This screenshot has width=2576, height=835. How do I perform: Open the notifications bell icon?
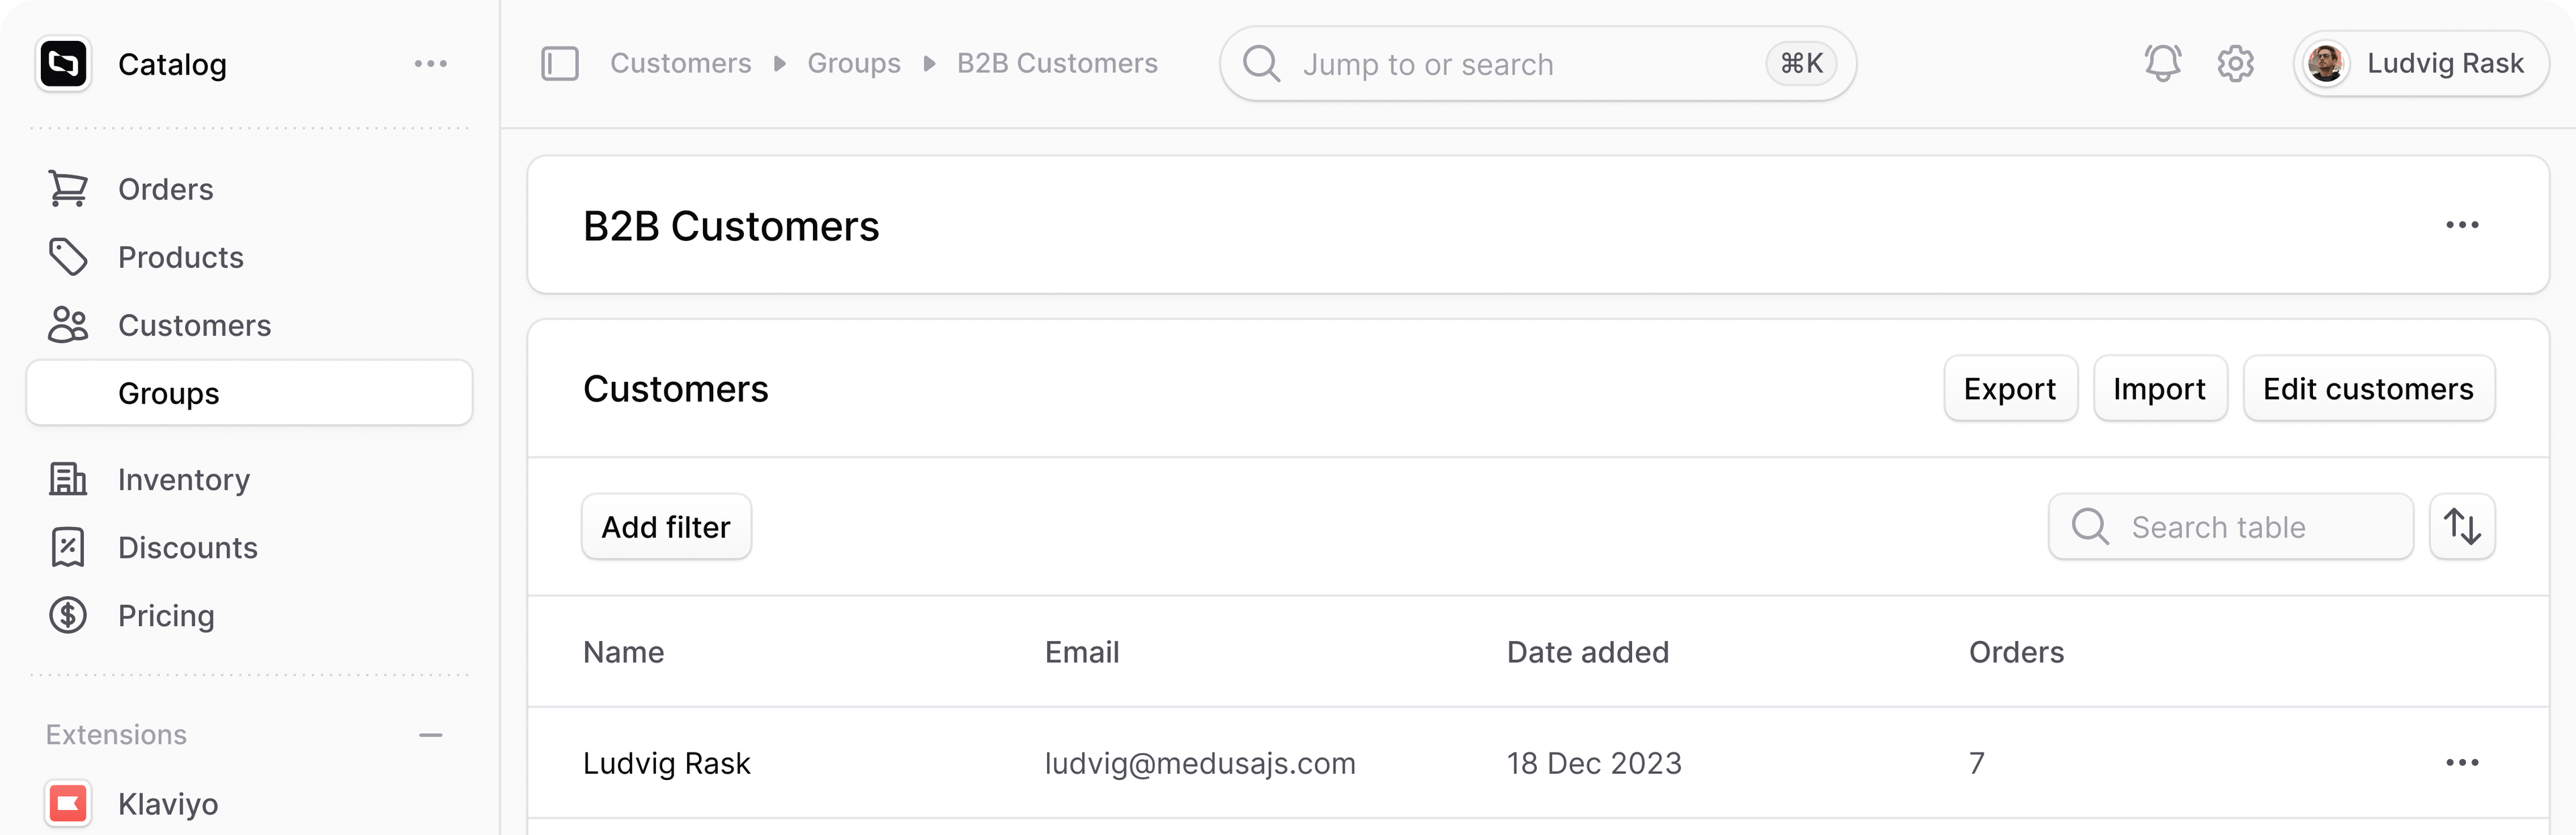(2162, 64)
